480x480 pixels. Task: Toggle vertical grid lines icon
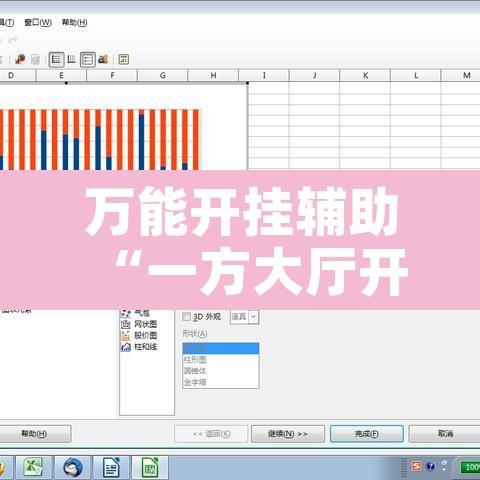[x=72, y=59]
